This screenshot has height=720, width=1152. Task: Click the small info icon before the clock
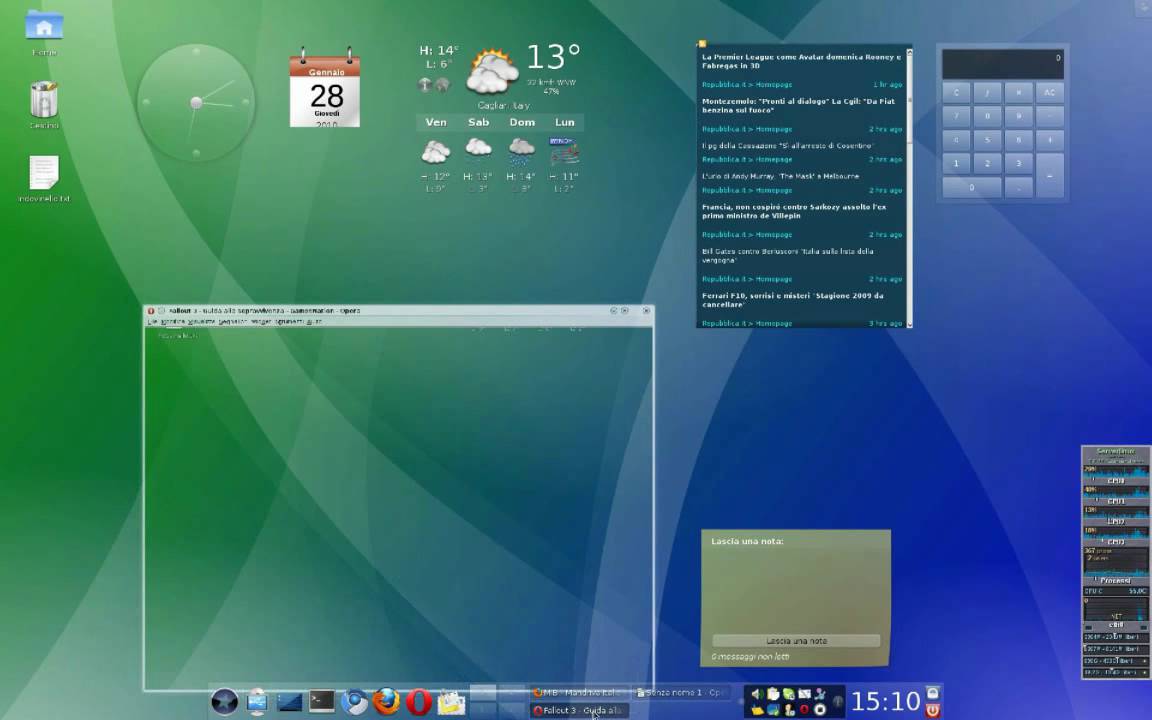coord(838,702)
